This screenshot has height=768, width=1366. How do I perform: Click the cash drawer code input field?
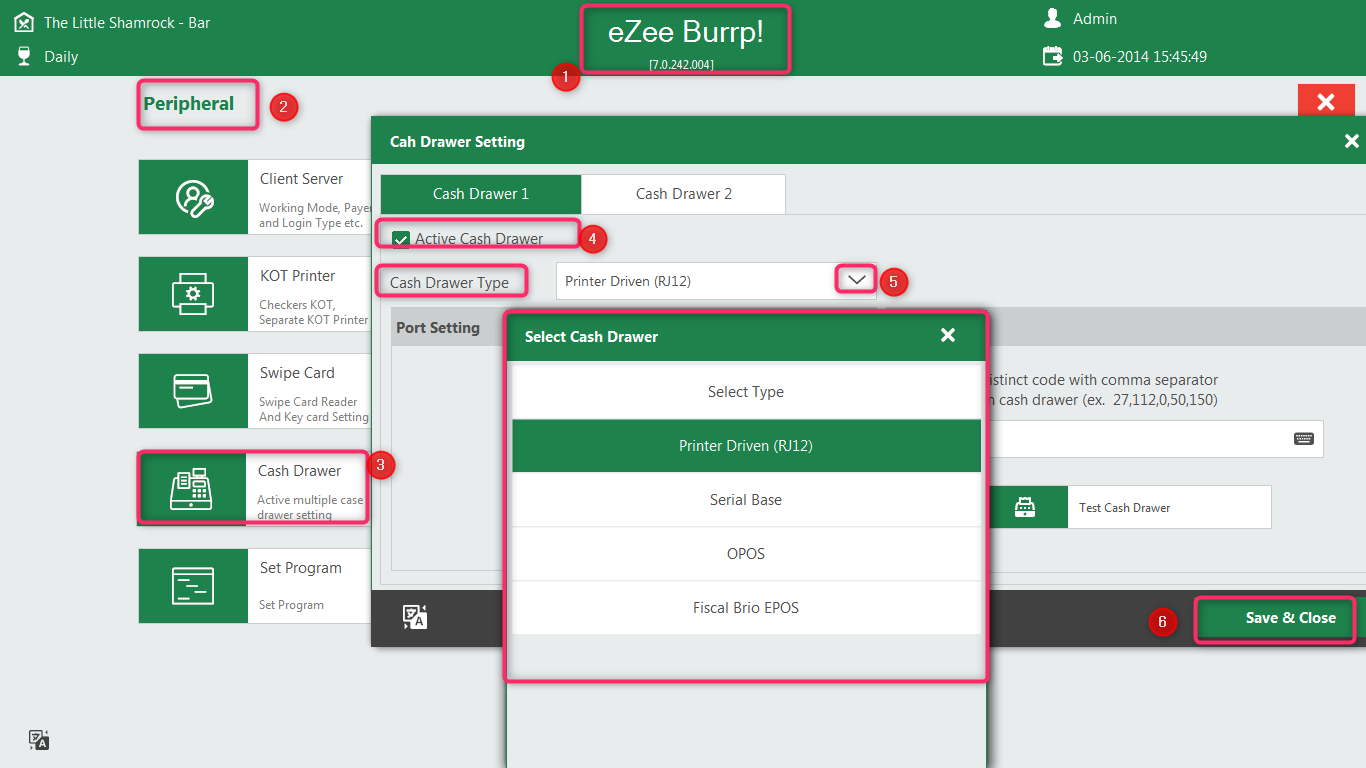(1155, 439)
